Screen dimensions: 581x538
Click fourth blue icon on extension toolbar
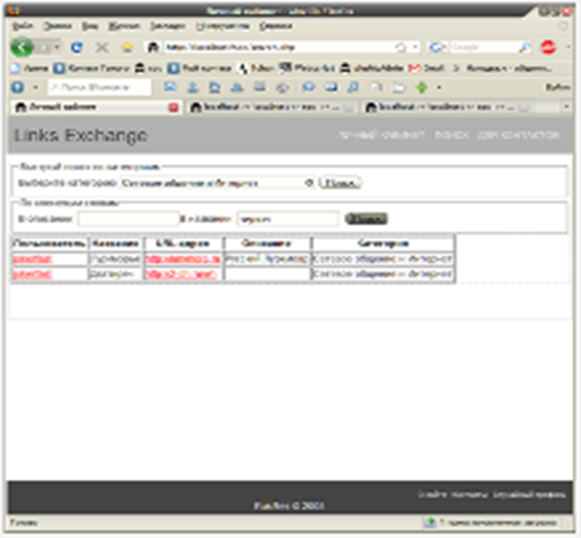point(237,87)
